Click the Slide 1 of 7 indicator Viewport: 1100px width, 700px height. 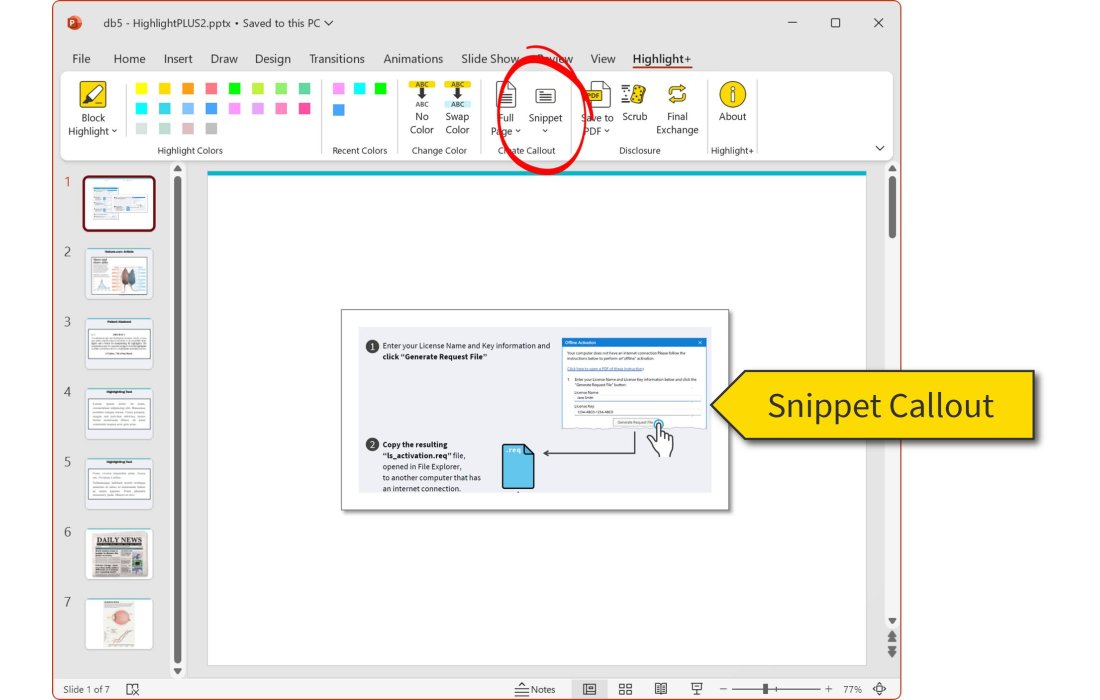86,689
